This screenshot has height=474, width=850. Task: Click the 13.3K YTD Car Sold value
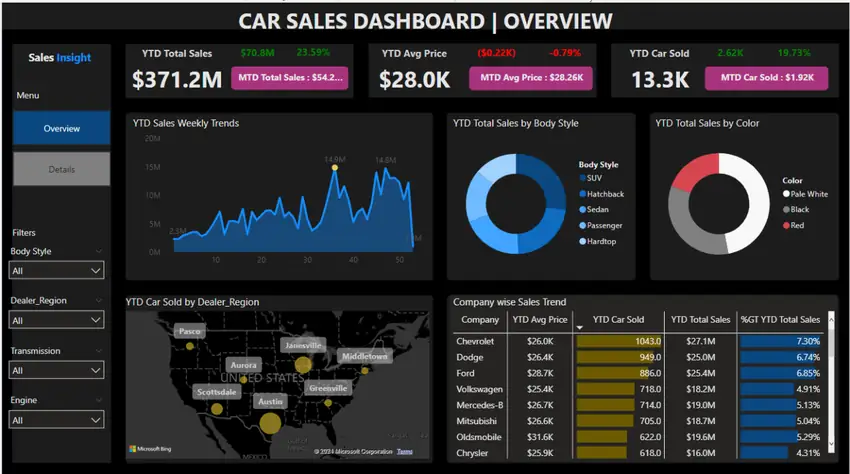click(660, 80)
